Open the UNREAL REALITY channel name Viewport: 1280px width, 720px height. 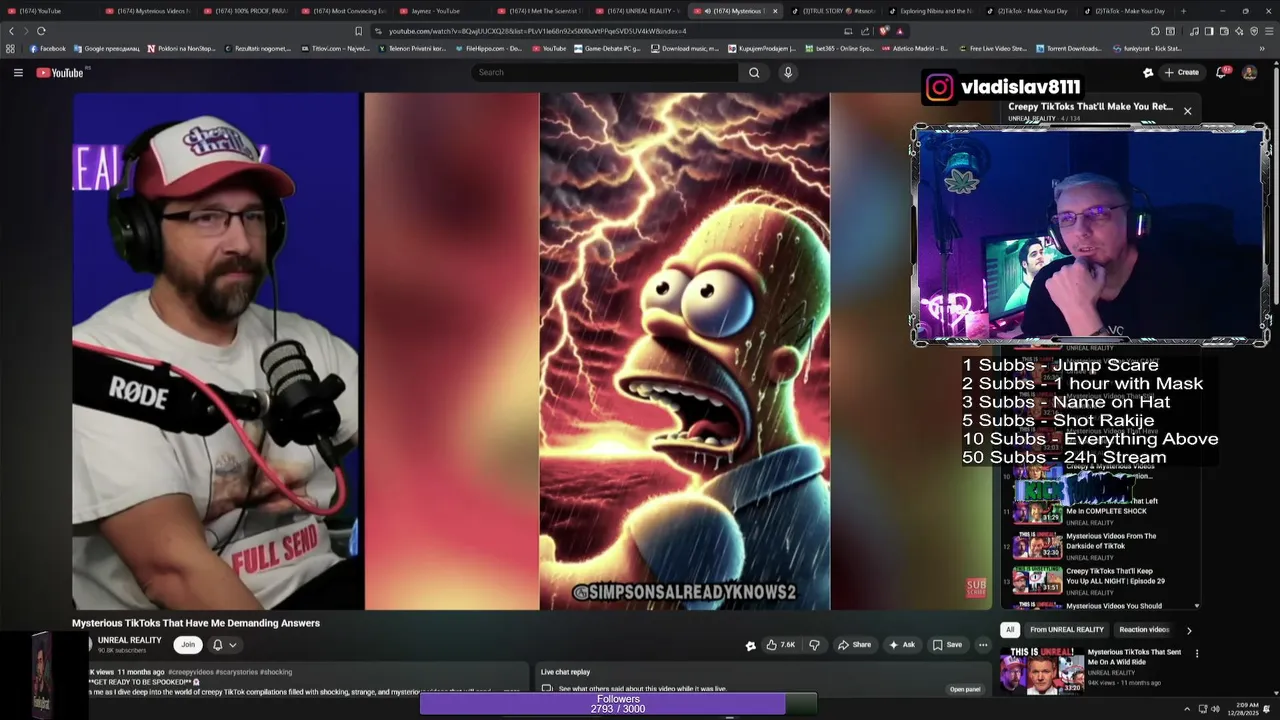click(129, 640)
